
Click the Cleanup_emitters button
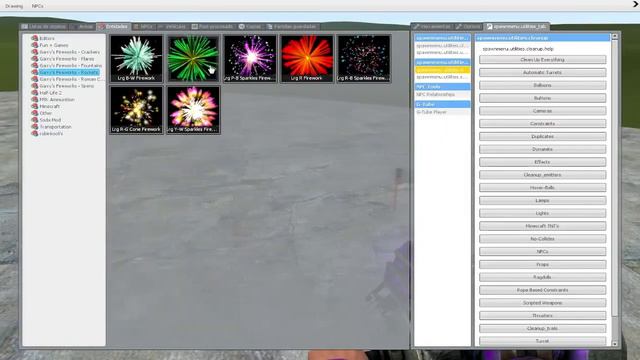click(x=542, y=175)
